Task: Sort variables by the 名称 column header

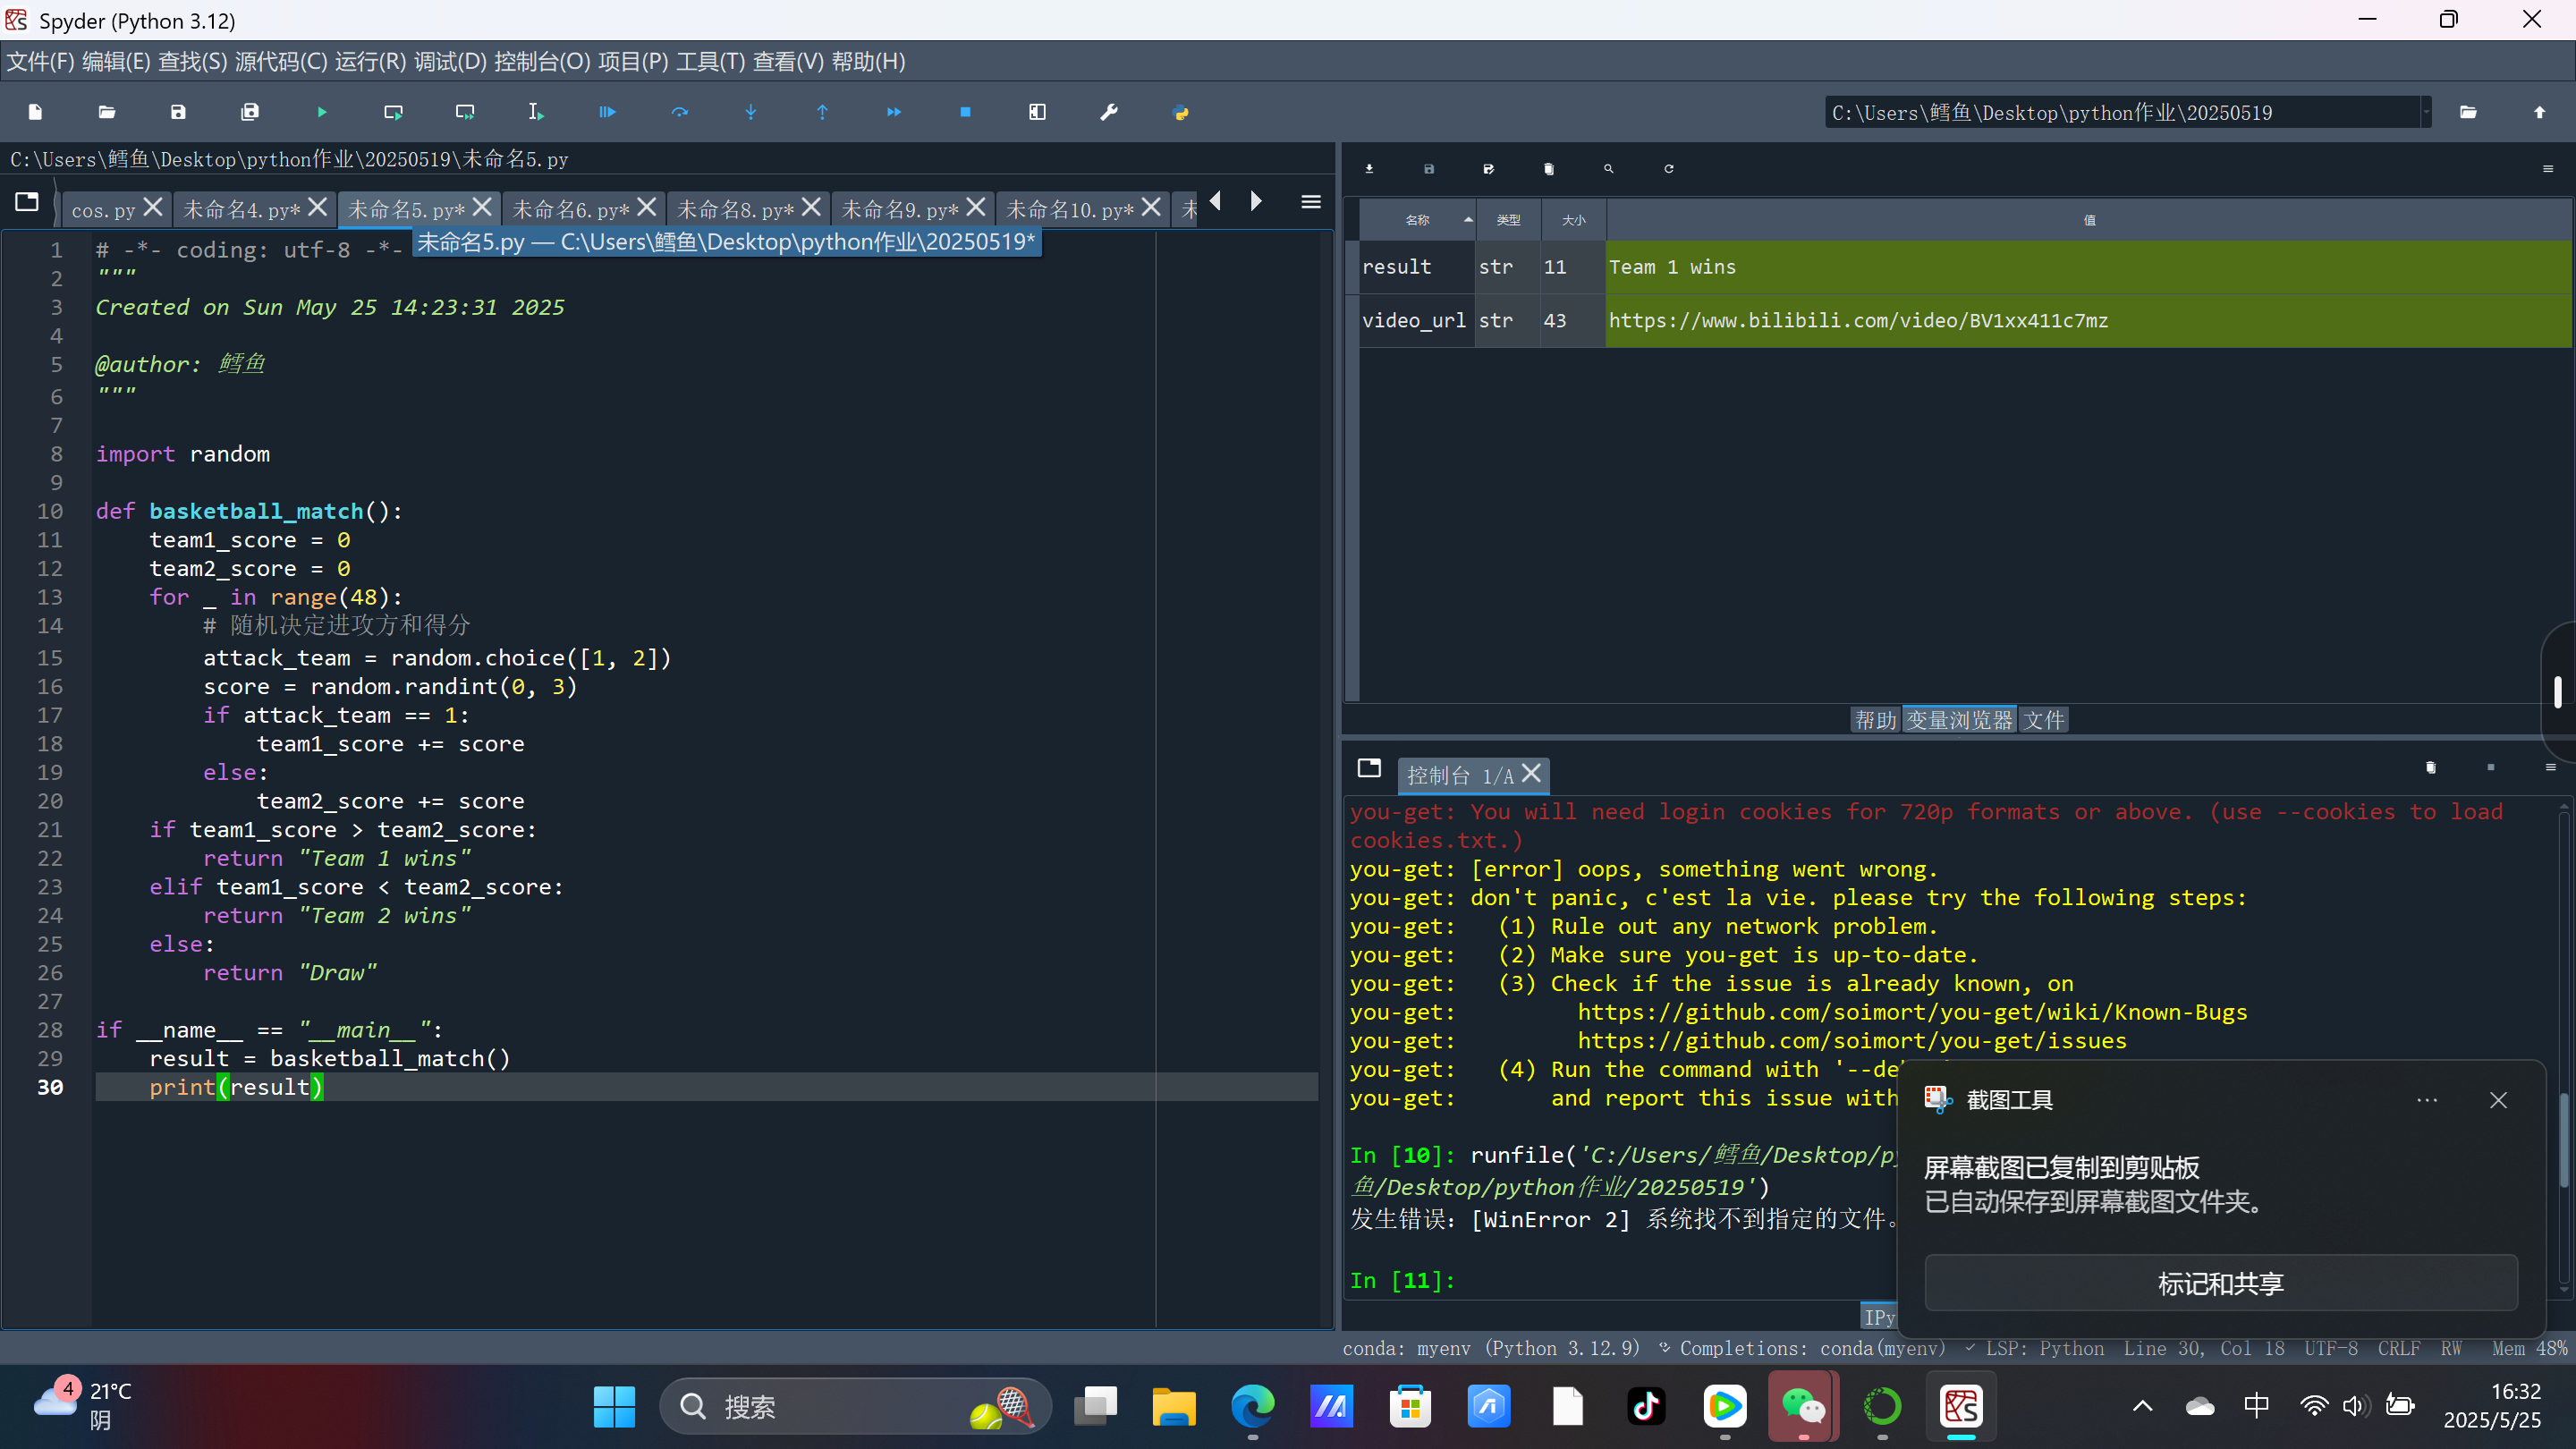Action: [x=1417, y=220]
